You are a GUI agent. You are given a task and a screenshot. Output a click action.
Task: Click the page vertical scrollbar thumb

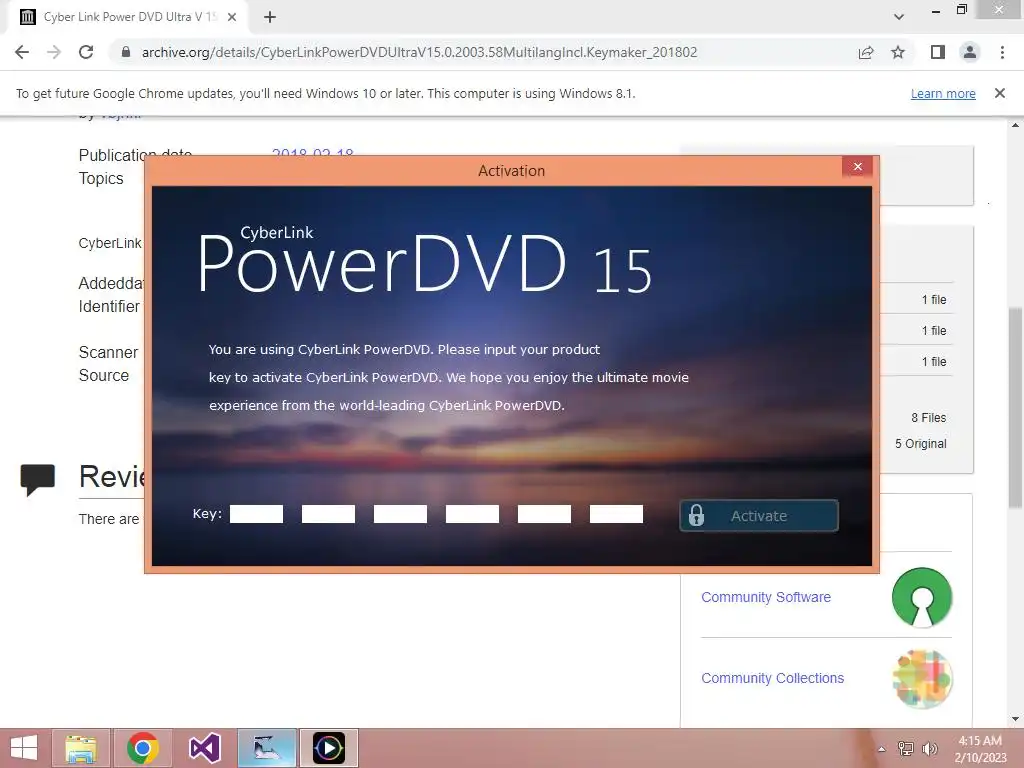(x=1015, y=408)
